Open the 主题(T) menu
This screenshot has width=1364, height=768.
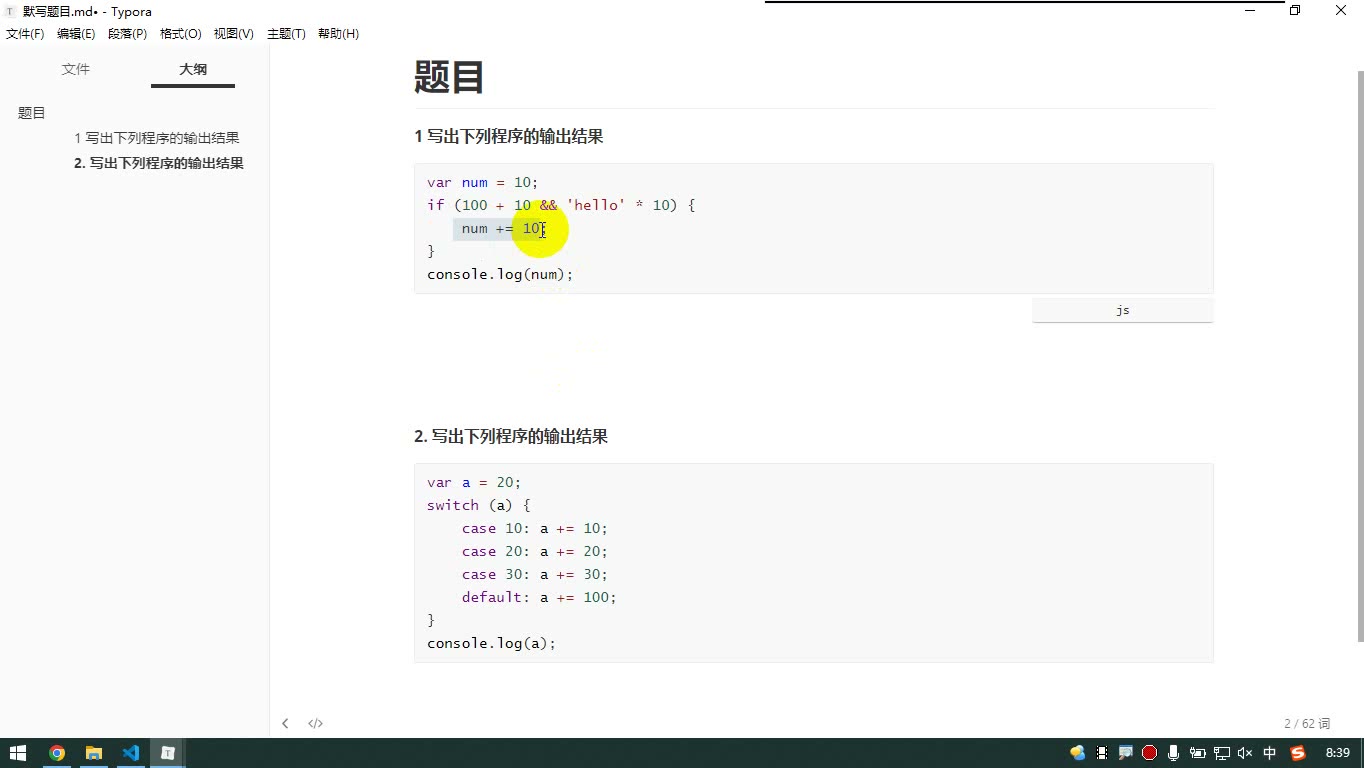click(286, 34)
